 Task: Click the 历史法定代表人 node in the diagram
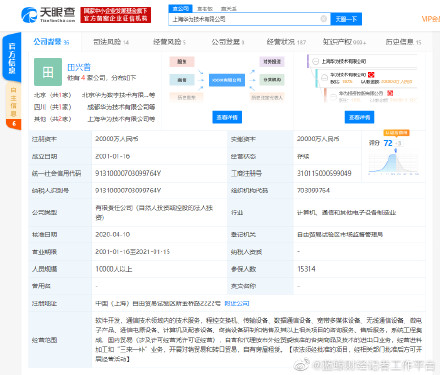(x=267, y=98)
